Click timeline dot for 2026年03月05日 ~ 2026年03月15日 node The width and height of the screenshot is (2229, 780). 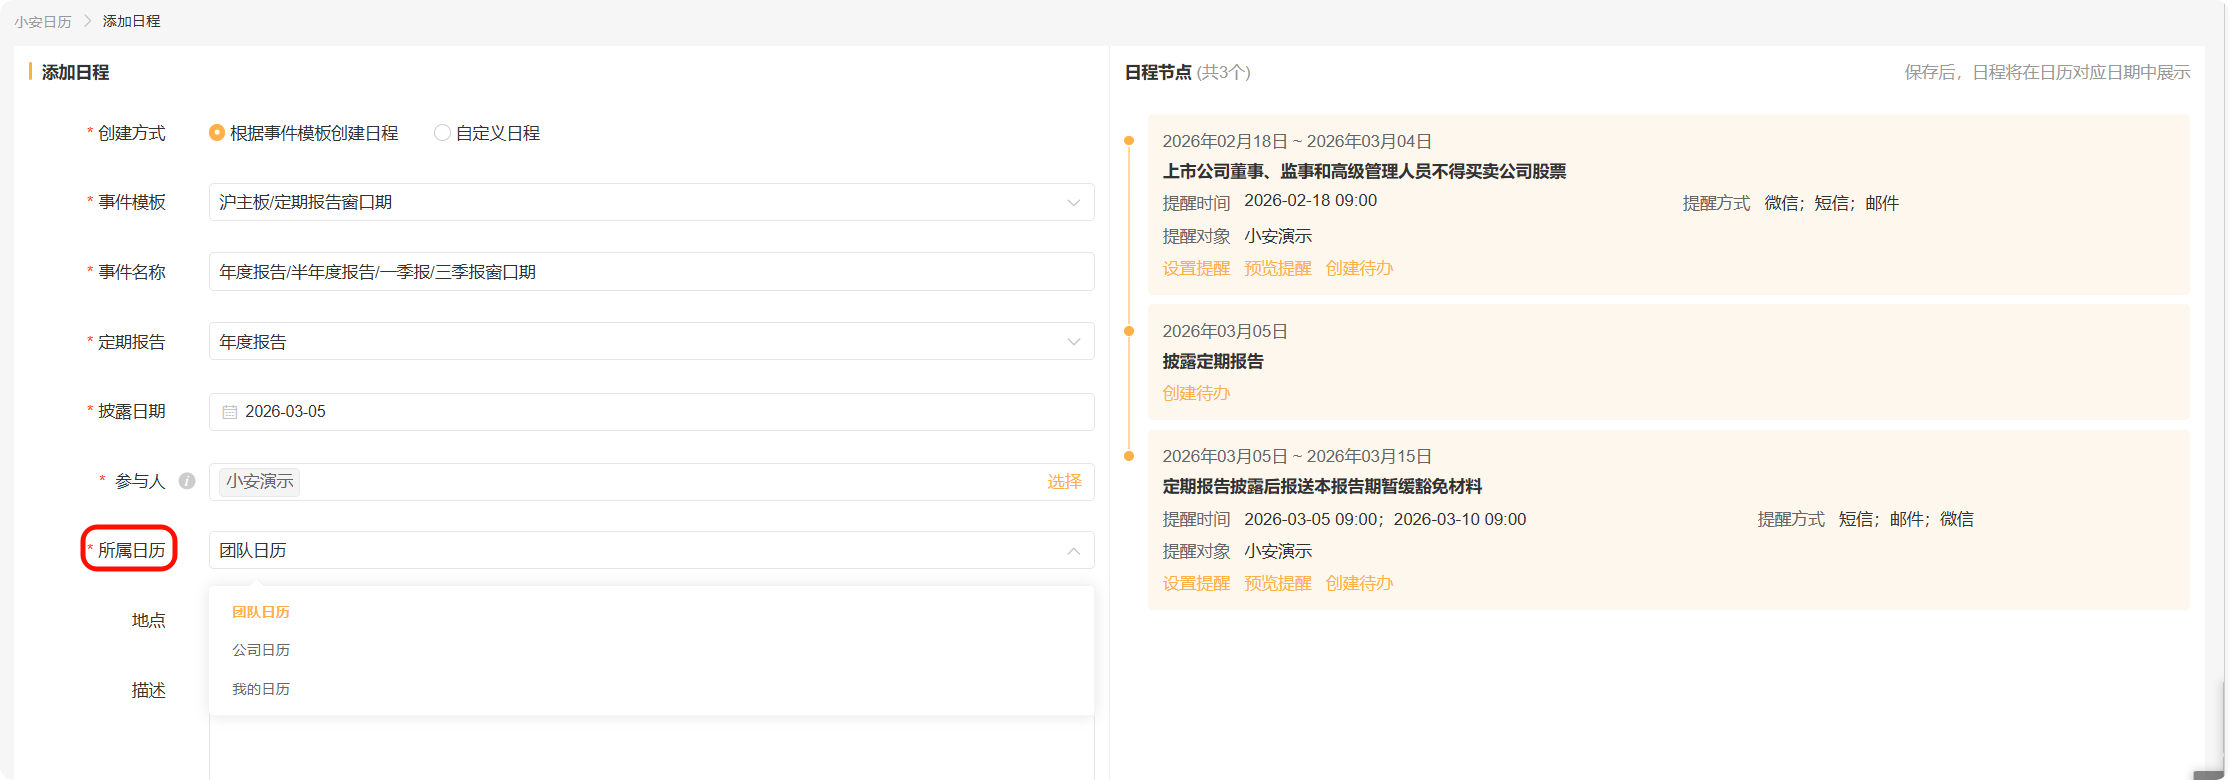pyautogui.click(x=1129, y=456)
